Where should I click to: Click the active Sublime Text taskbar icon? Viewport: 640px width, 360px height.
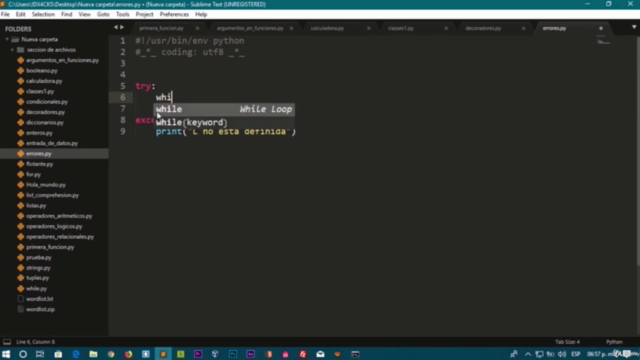pyautogui.click(x=163, y=354)
